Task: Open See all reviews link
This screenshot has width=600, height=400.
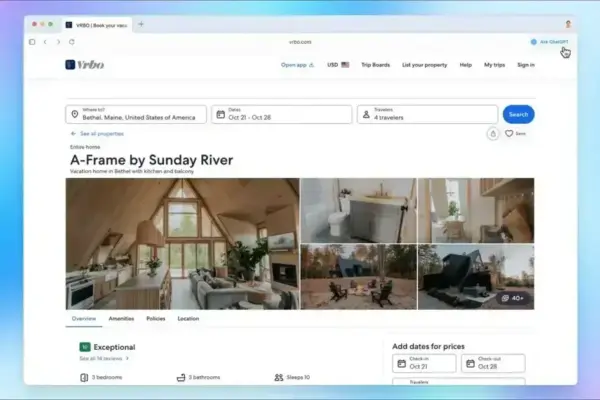Action: 104,359
